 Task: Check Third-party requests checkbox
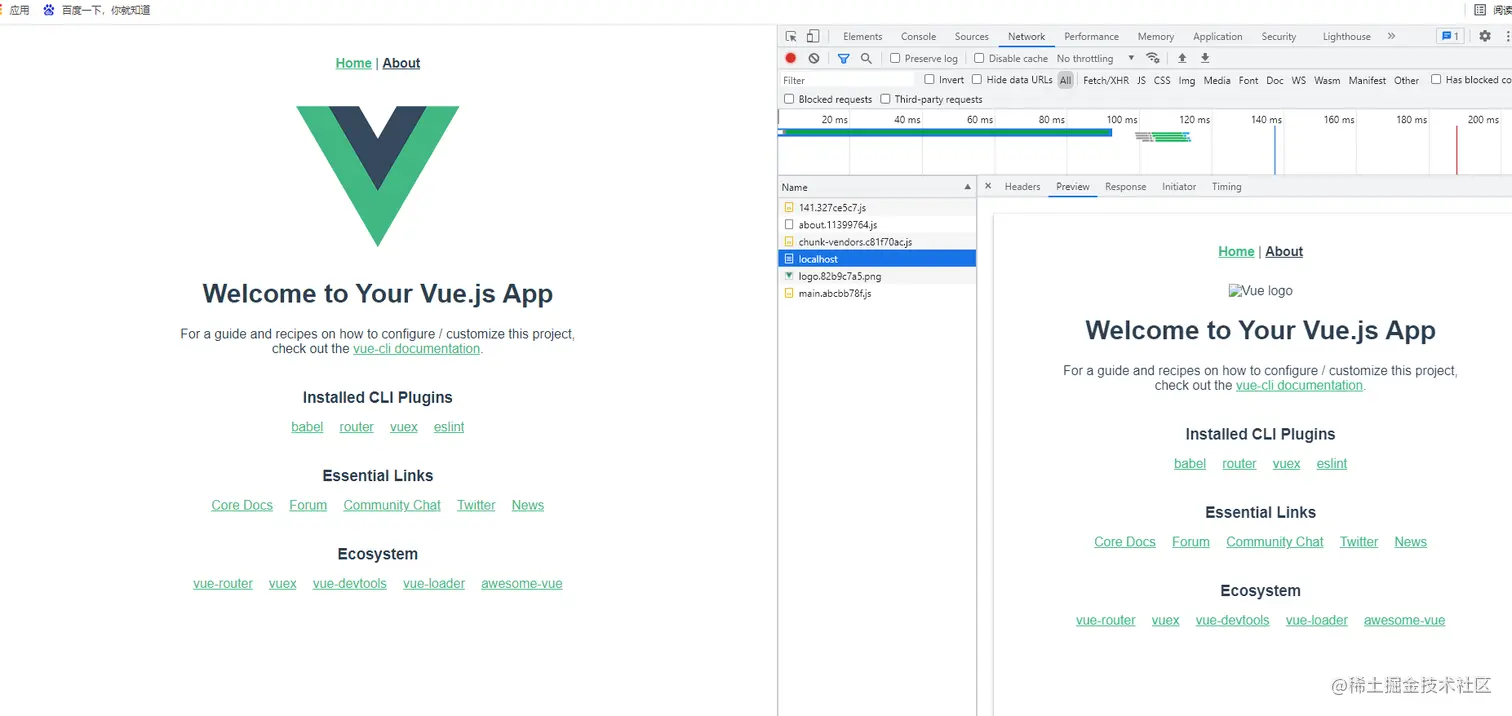885,99
